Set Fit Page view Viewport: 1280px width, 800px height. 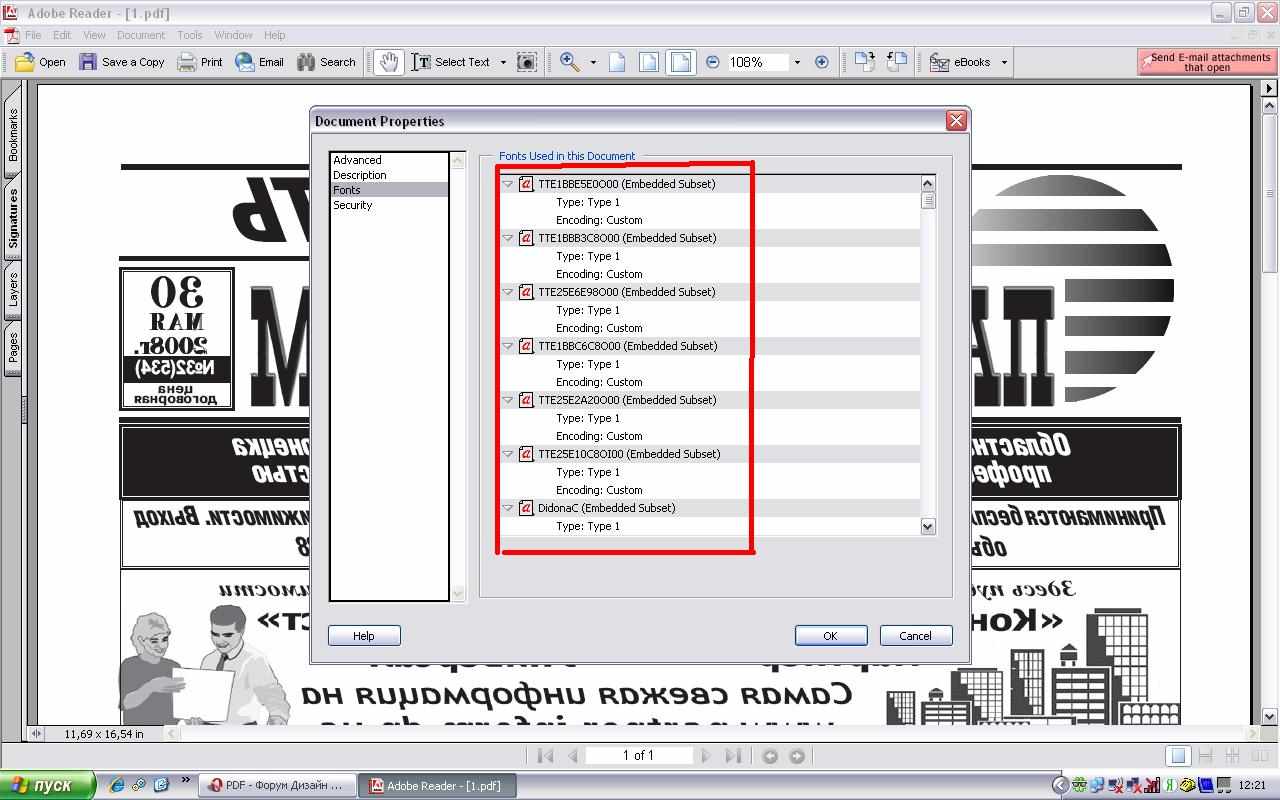point(649,62)
